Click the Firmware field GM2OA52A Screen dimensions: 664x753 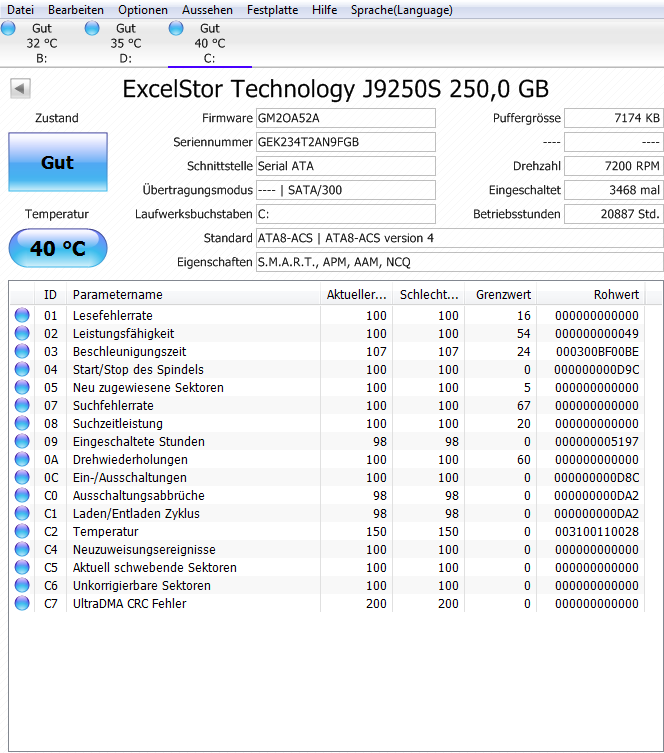click(346, 118)
